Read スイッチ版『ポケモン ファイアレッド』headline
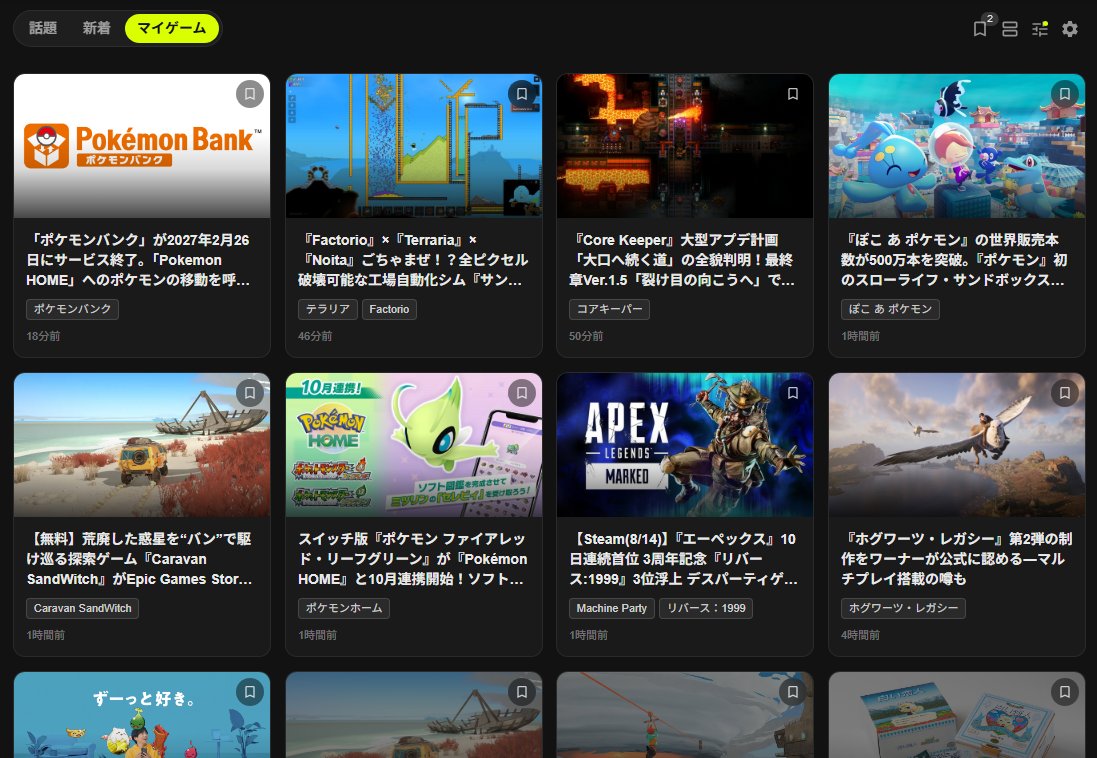 tap(413, 559)
